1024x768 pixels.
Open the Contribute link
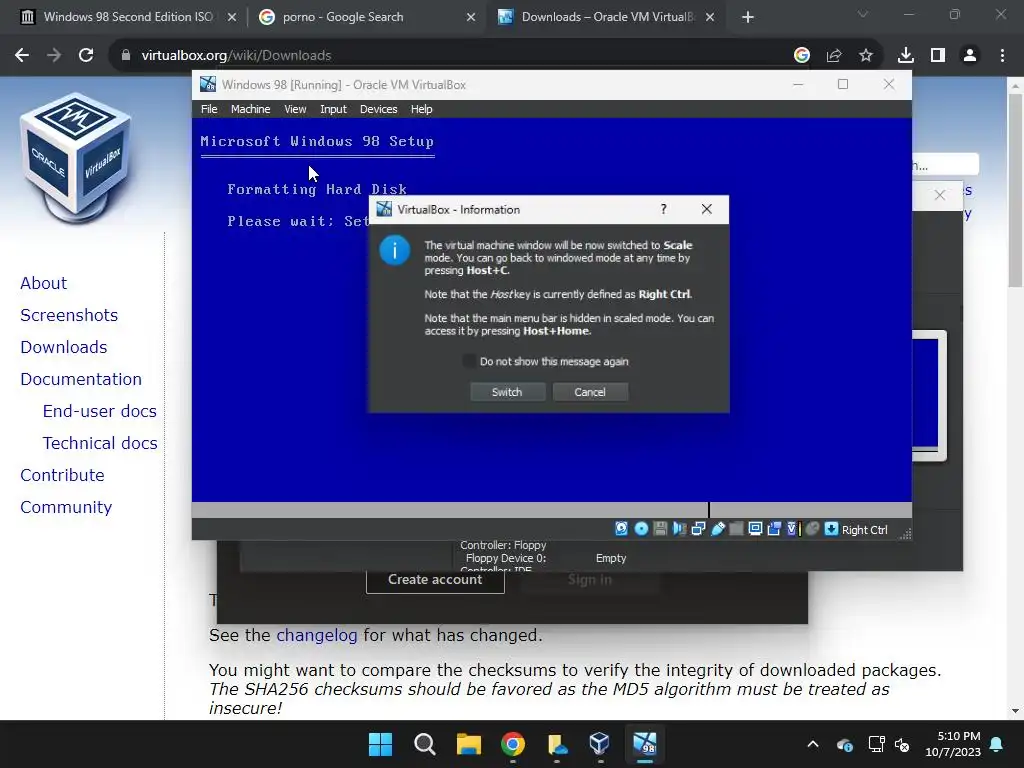click(62, 475)
